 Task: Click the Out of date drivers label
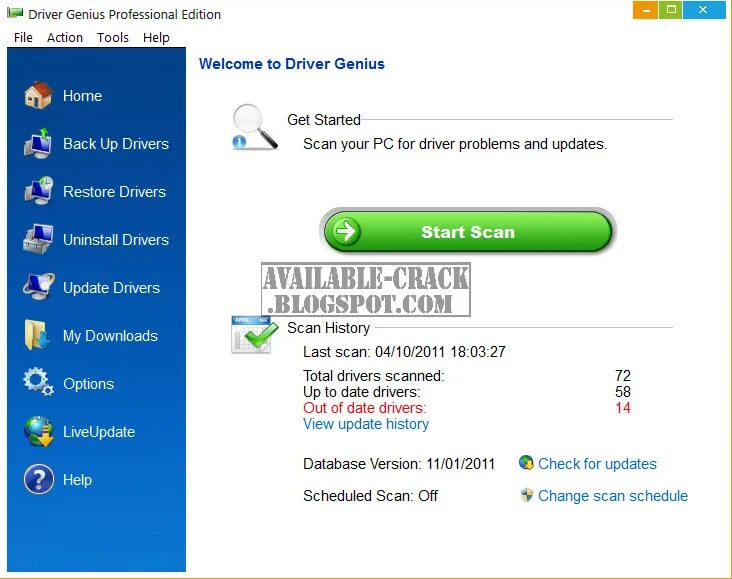364,408
